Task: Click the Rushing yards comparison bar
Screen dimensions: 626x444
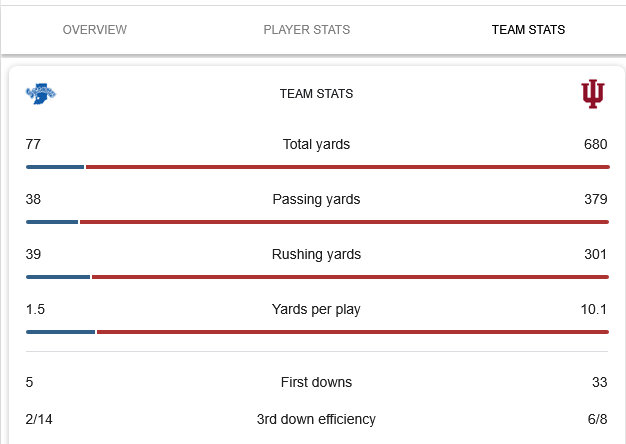Action: coord(316,277)
